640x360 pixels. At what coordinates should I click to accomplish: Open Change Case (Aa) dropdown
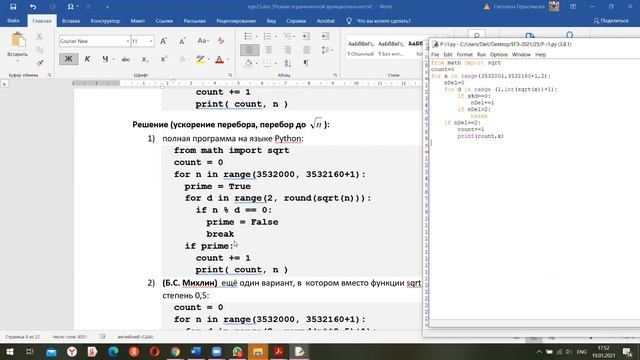pyautogui.click(x=203, y=41)
